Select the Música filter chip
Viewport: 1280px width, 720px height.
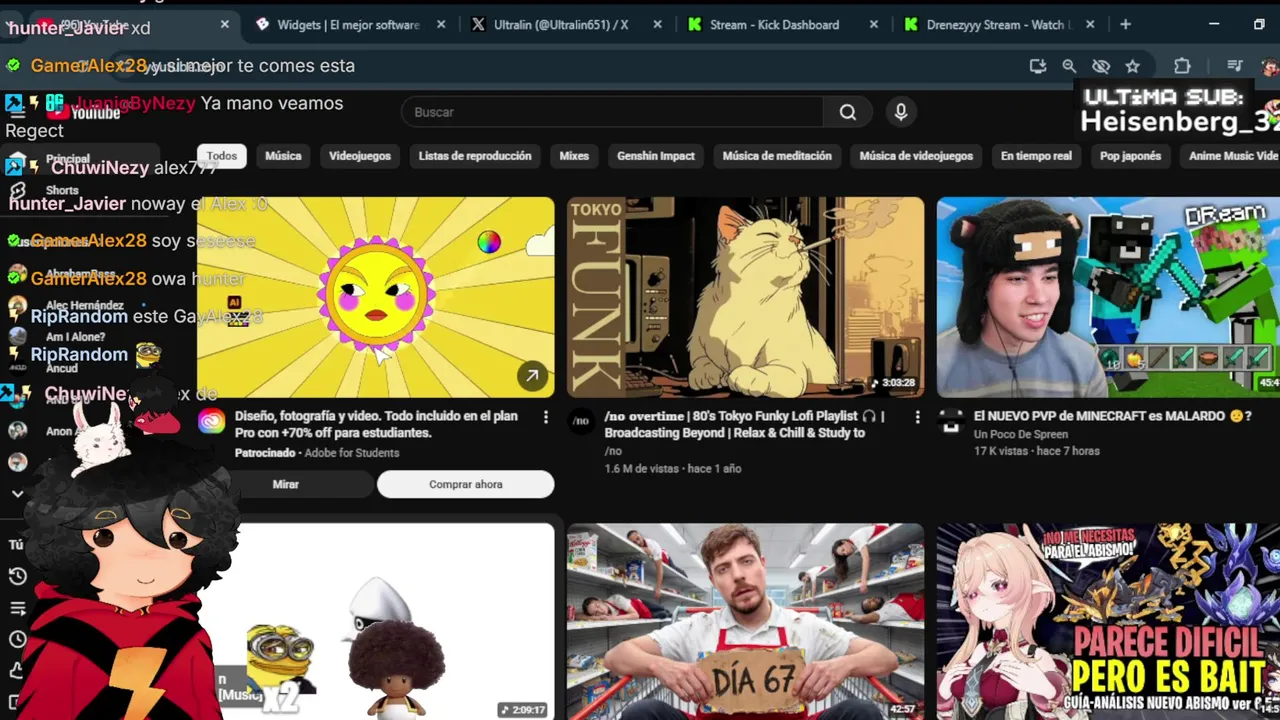(x=283, y=156)
